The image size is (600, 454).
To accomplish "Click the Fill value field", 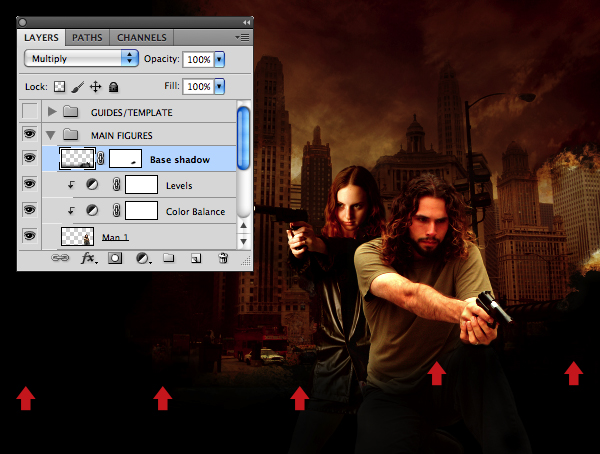I will [x=198, y=87].
